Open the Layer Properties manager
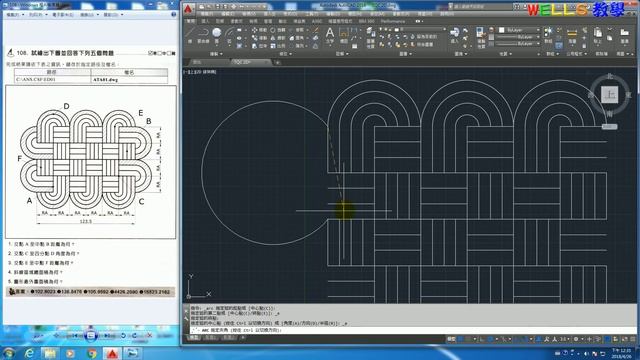This screenshot has width=640, height=360. pyautogui.click(x=371, y=37)
